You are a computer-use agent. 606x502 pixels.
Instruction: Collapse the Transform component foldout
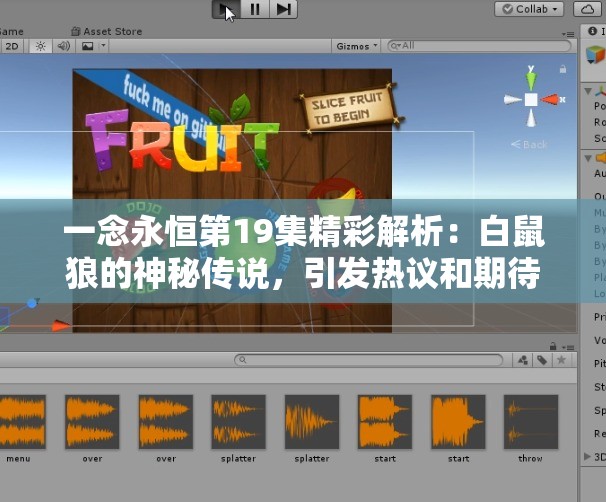tap(588, 91)
